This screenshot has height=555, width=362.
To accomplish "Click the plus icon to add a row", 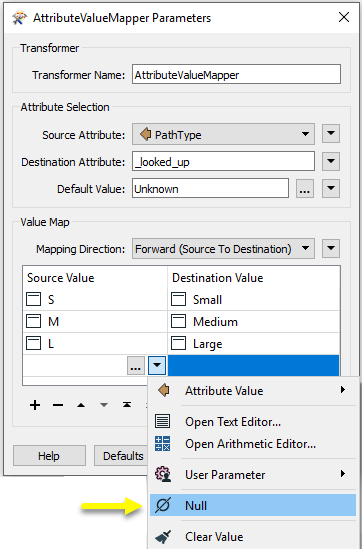I will (x=35, y=405).
